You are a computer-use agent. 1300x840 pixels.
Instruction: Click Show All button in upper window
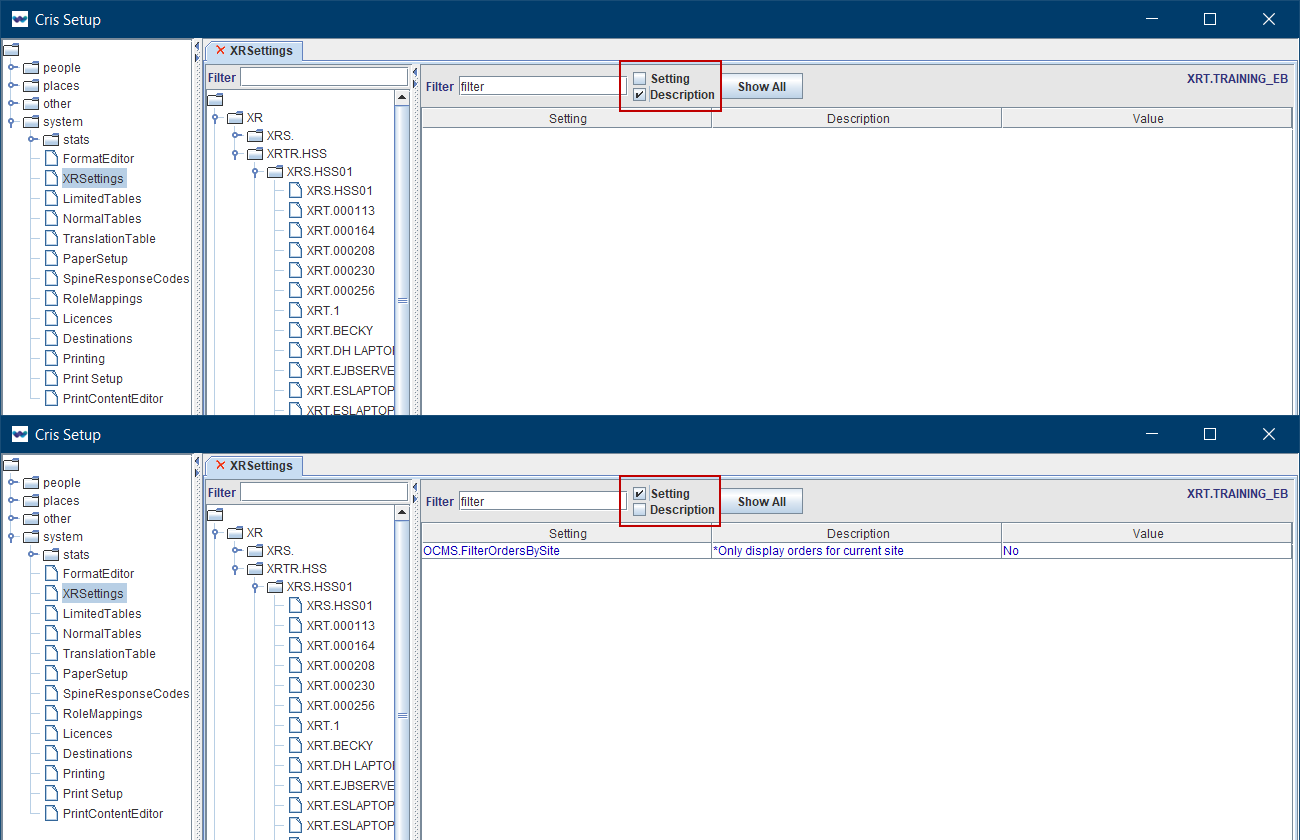click(762, 87)
